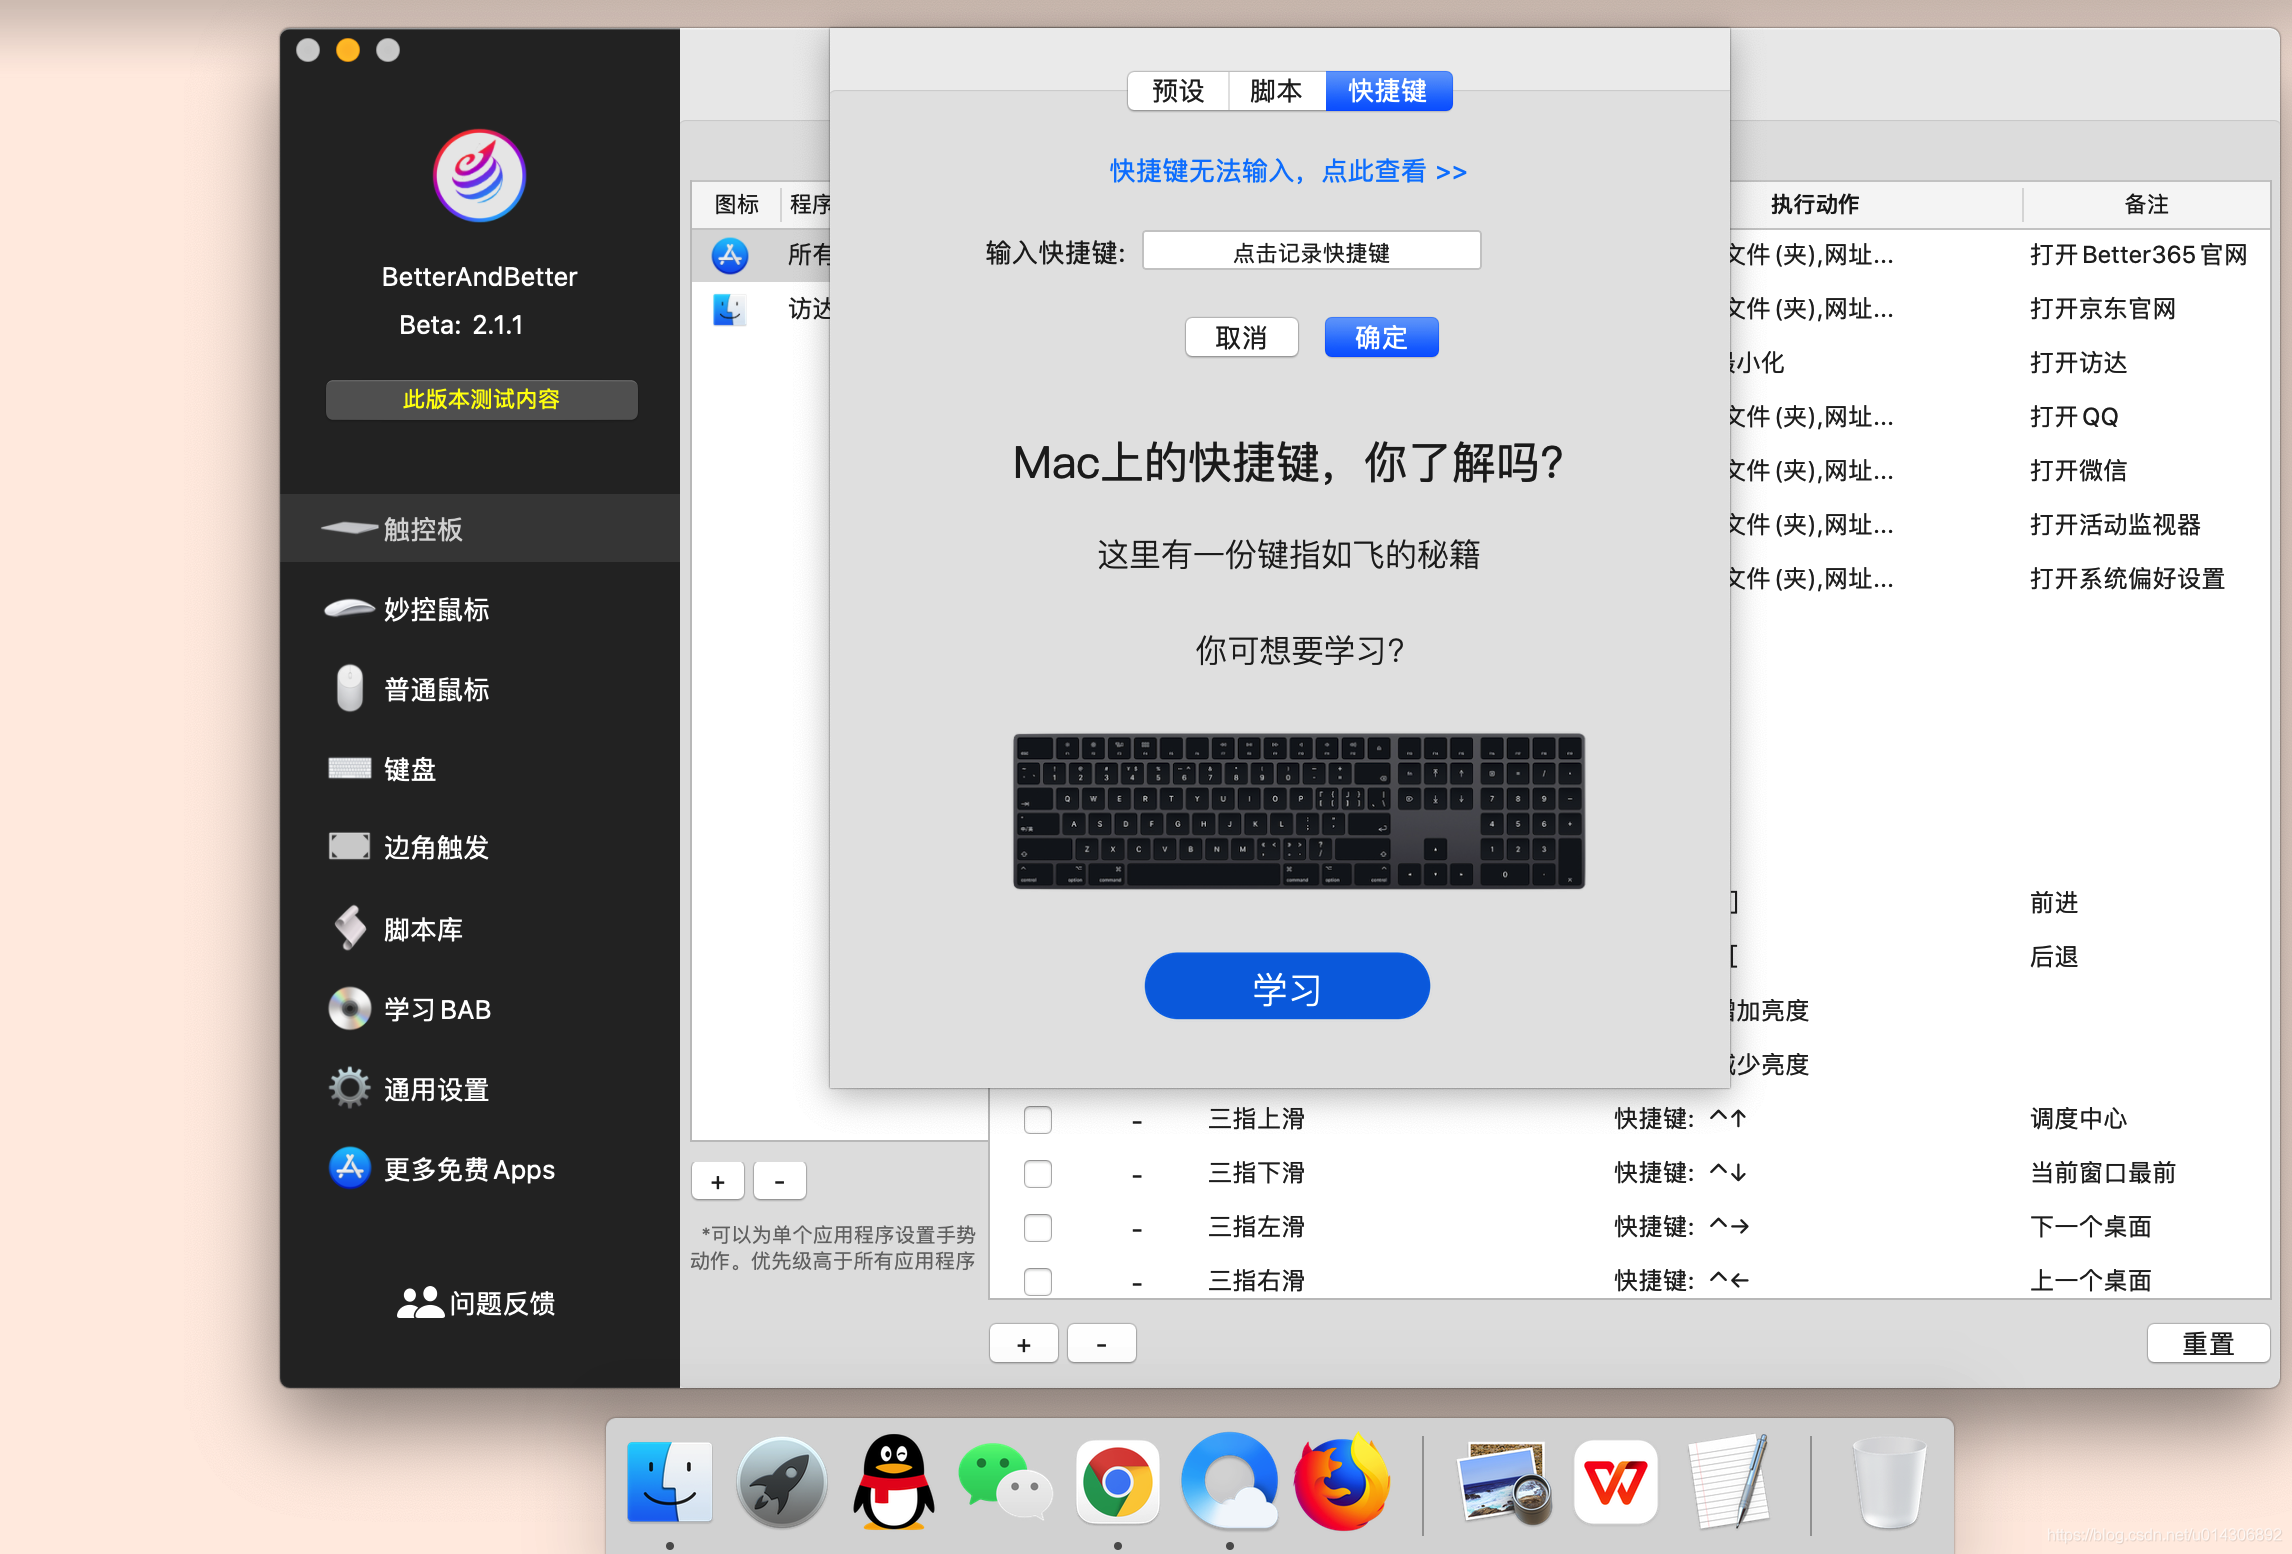Viewport: 2292px width, 1554px height.
Task: Select the 触控板 trackpad icon in sidebar
Action: click(x=349, y=528)
